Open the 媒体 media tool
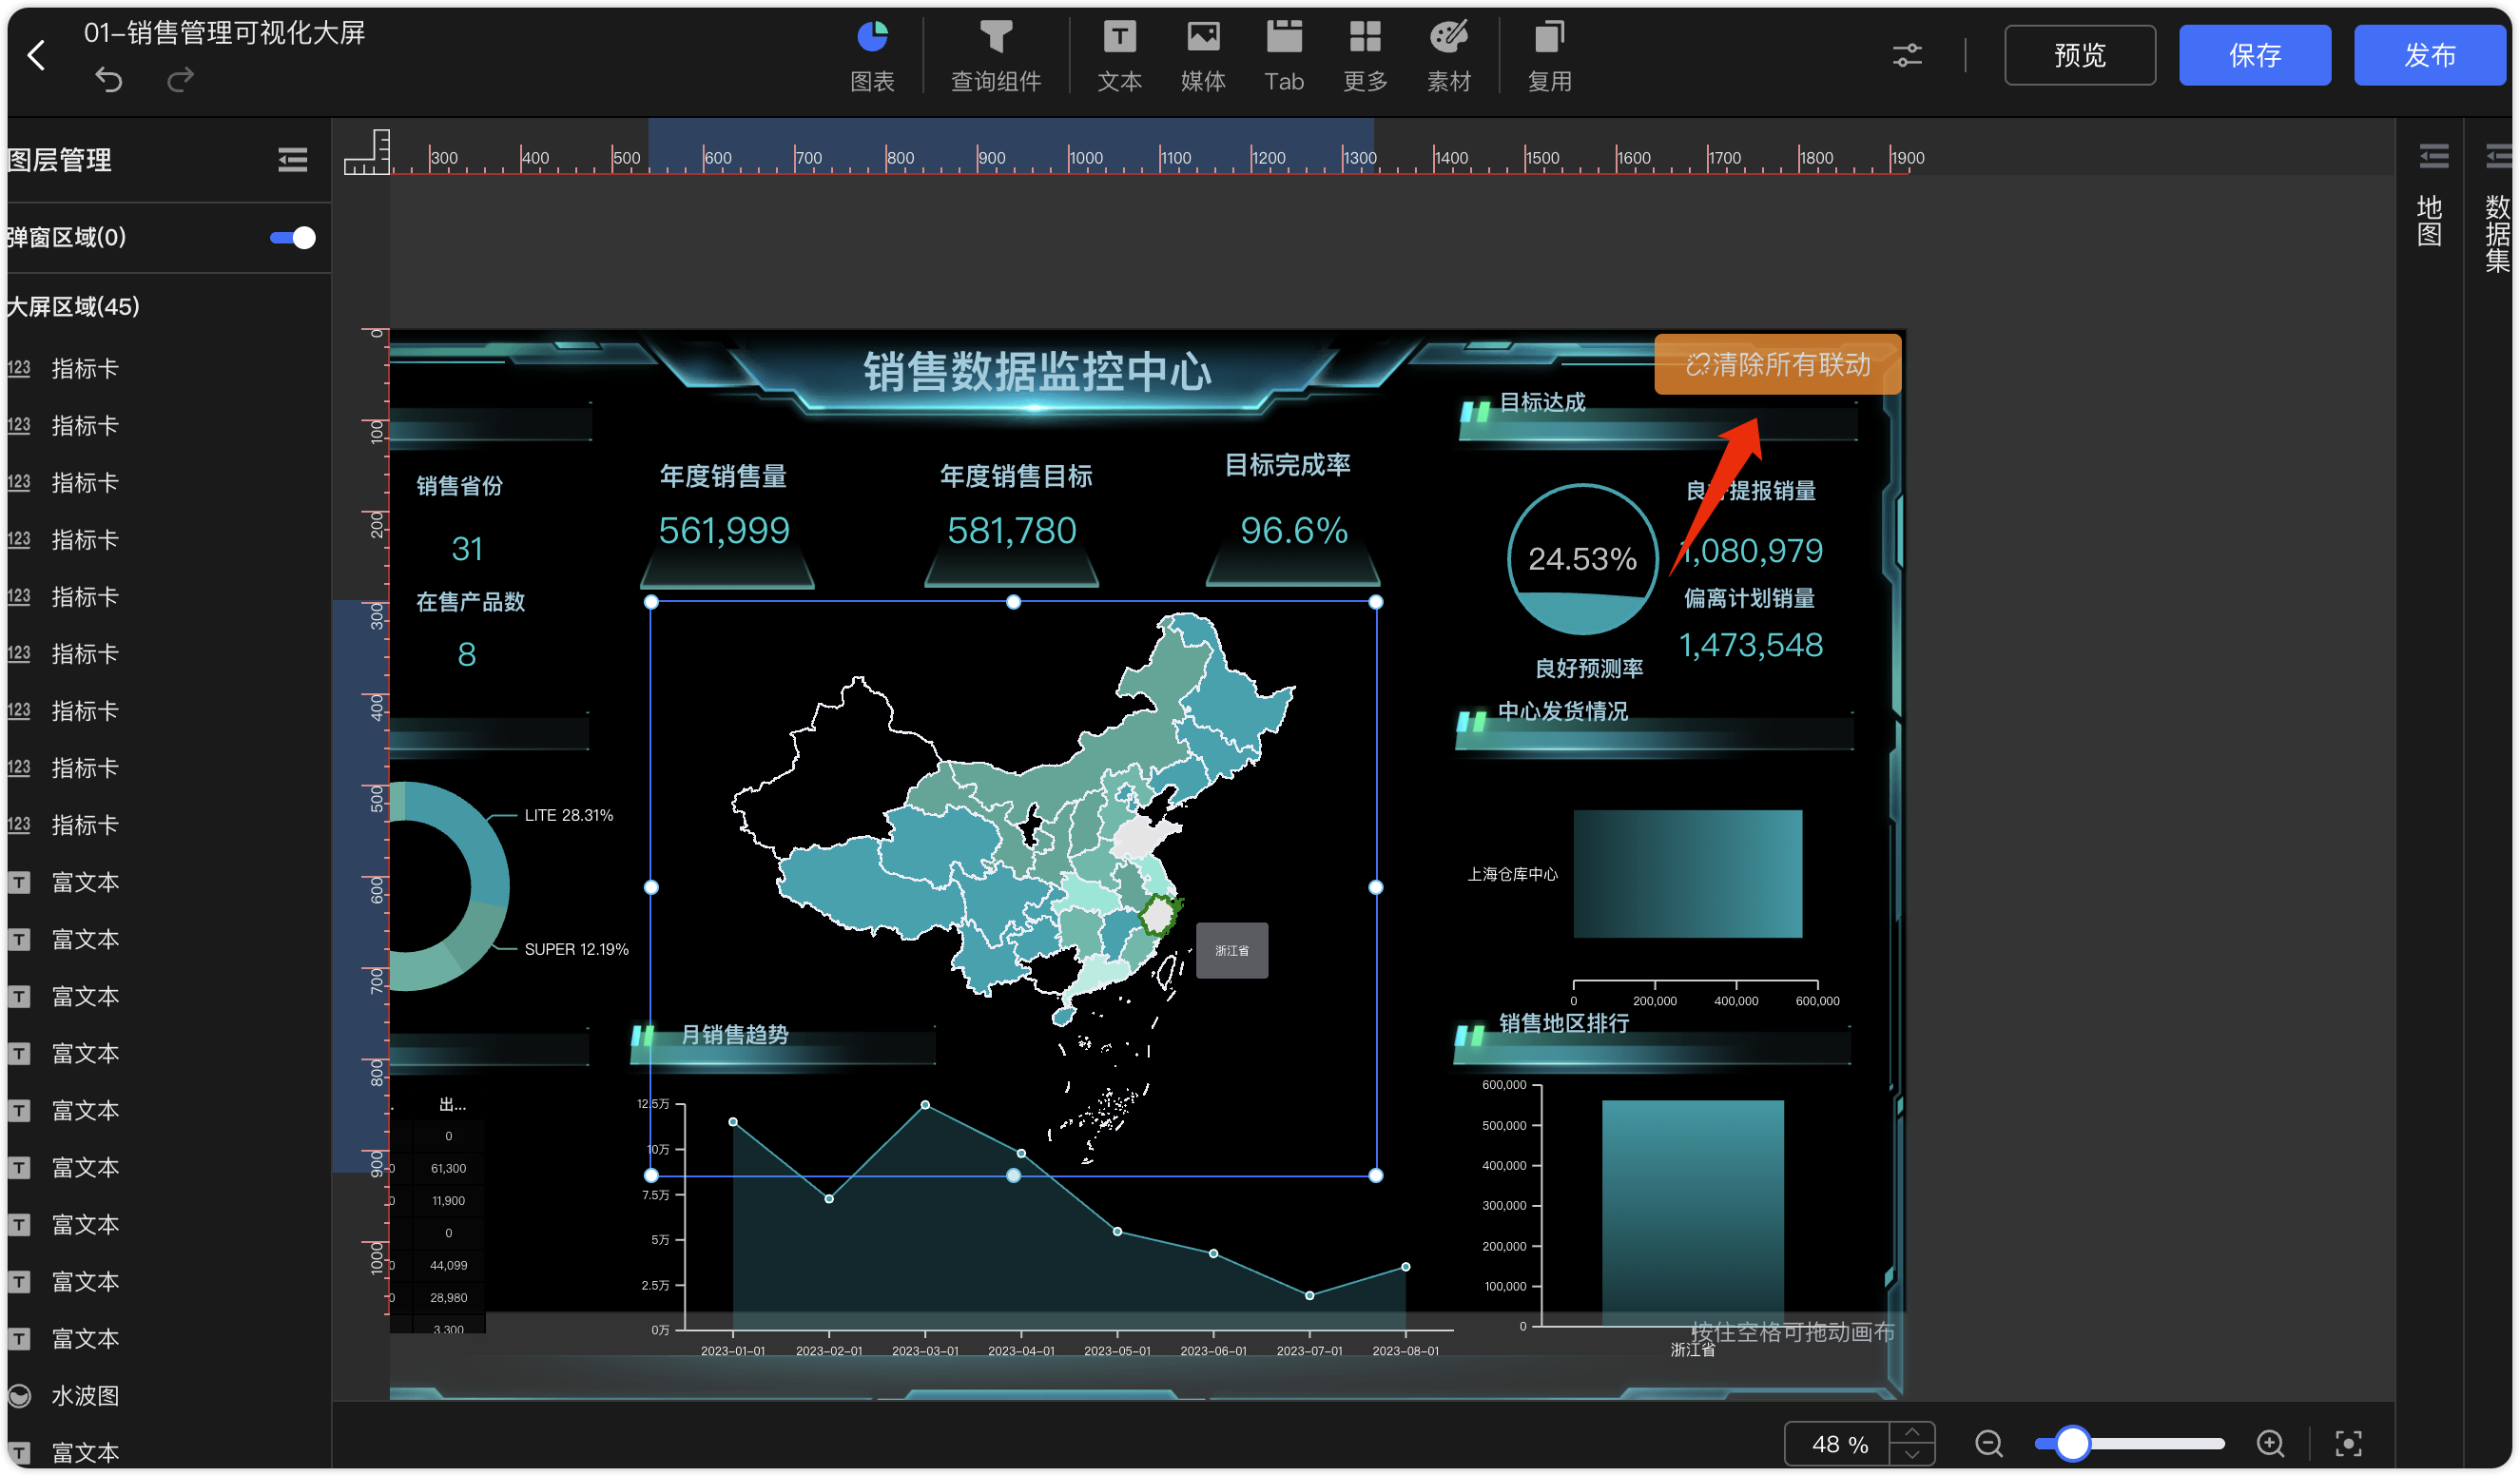 (x=1203, y=56)
